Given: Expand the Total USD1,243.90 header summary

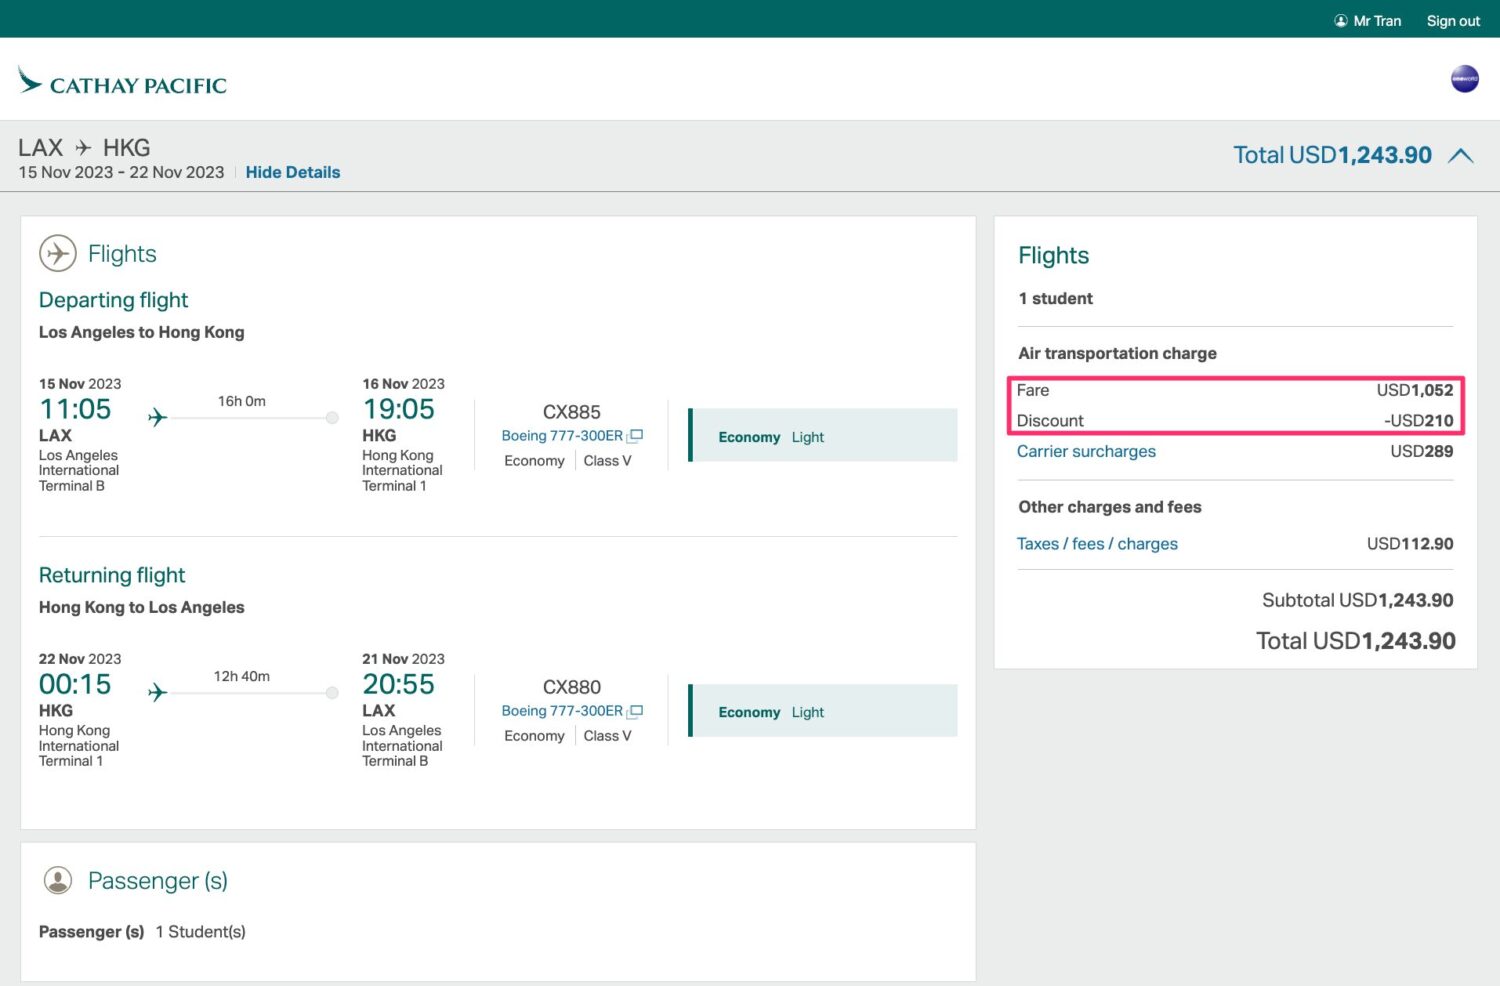Looking at the screenshot, I should click(1332, 156).
